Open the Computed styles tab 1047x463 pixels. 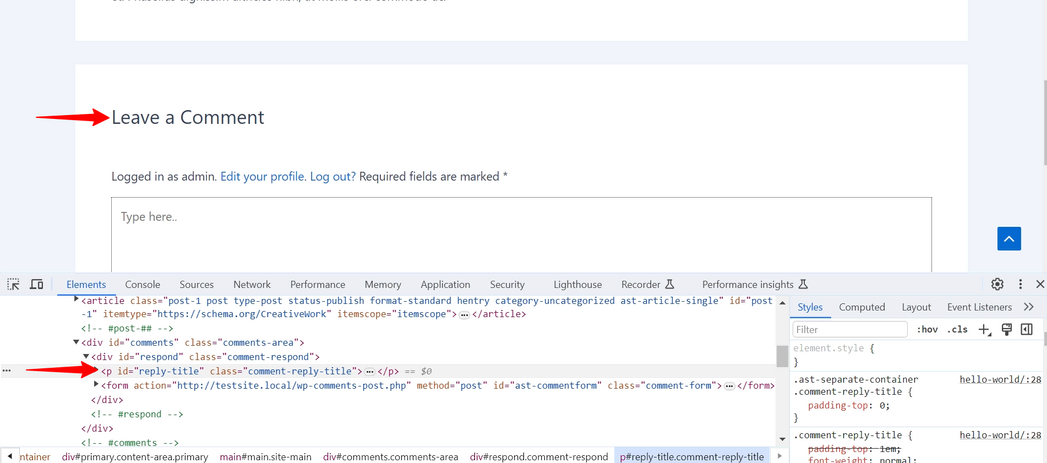point(861,307)
